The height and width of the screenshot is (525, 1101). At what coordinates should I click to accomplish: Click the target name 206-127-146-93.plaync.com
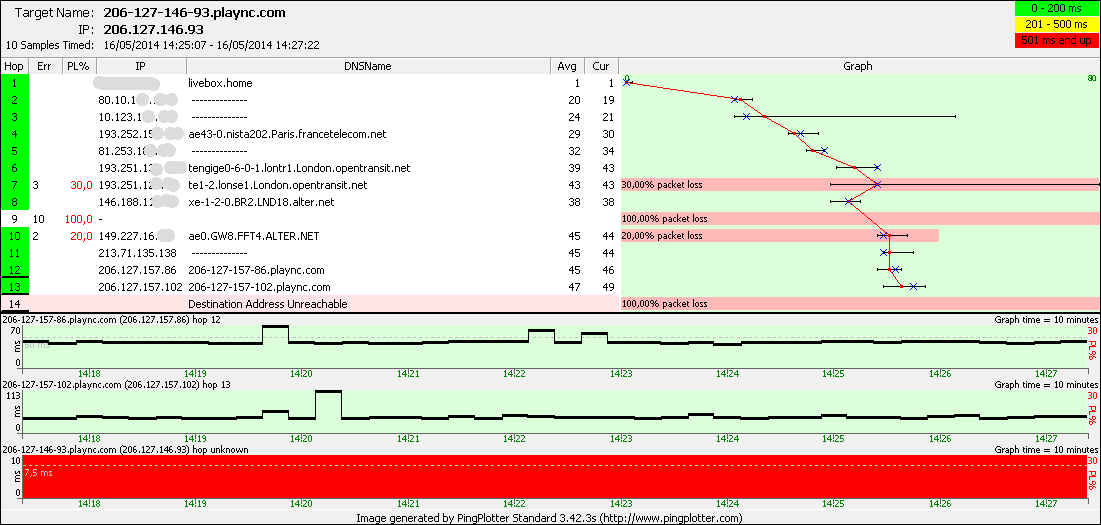pos(194,13)
